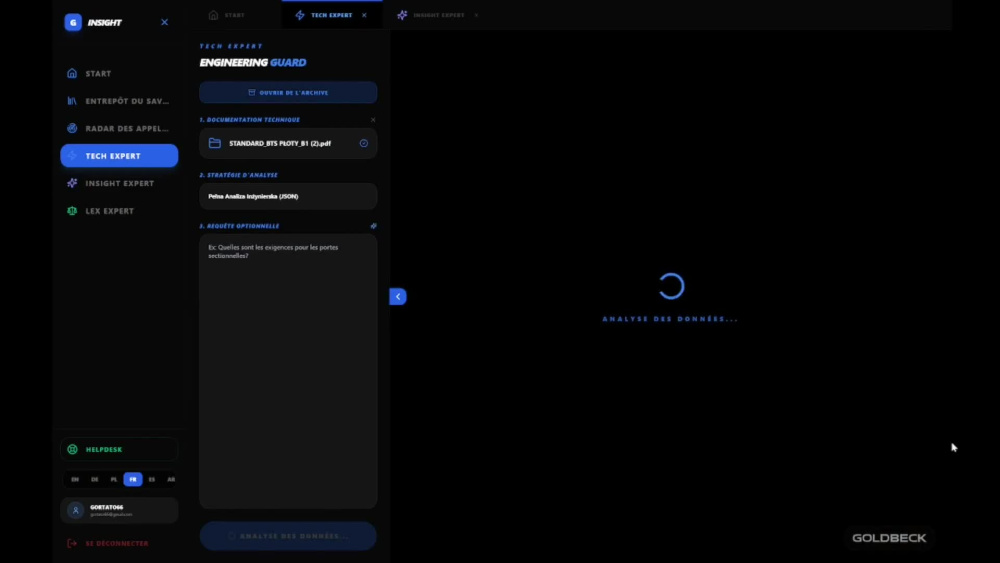
Task: Open the GORTAT066 user profile name
Action: (x=107, y=507)
